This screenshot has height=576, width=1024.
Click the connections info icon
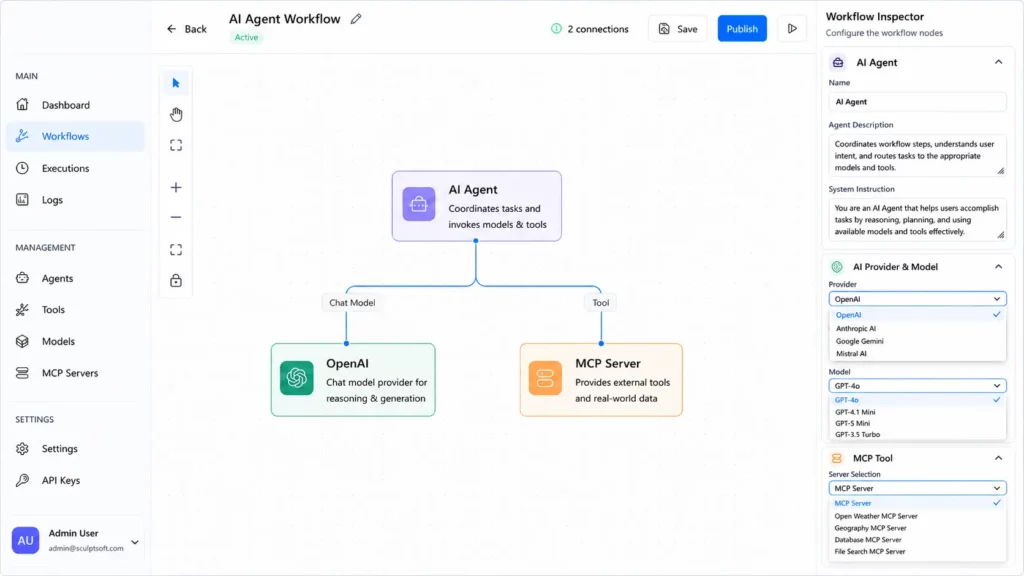pos(556,29)
